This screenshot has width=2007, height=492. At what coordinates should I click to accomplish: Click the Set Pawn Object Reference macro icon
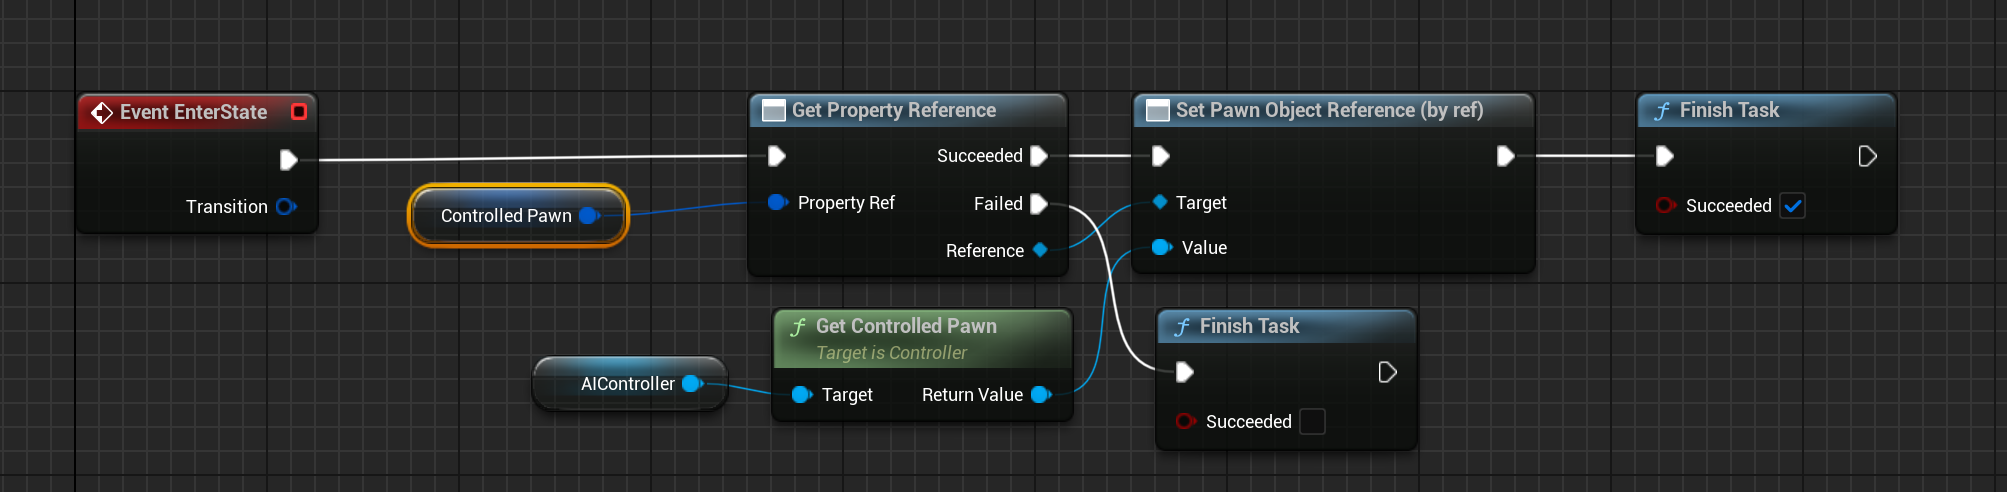[x=1157, y=111]
